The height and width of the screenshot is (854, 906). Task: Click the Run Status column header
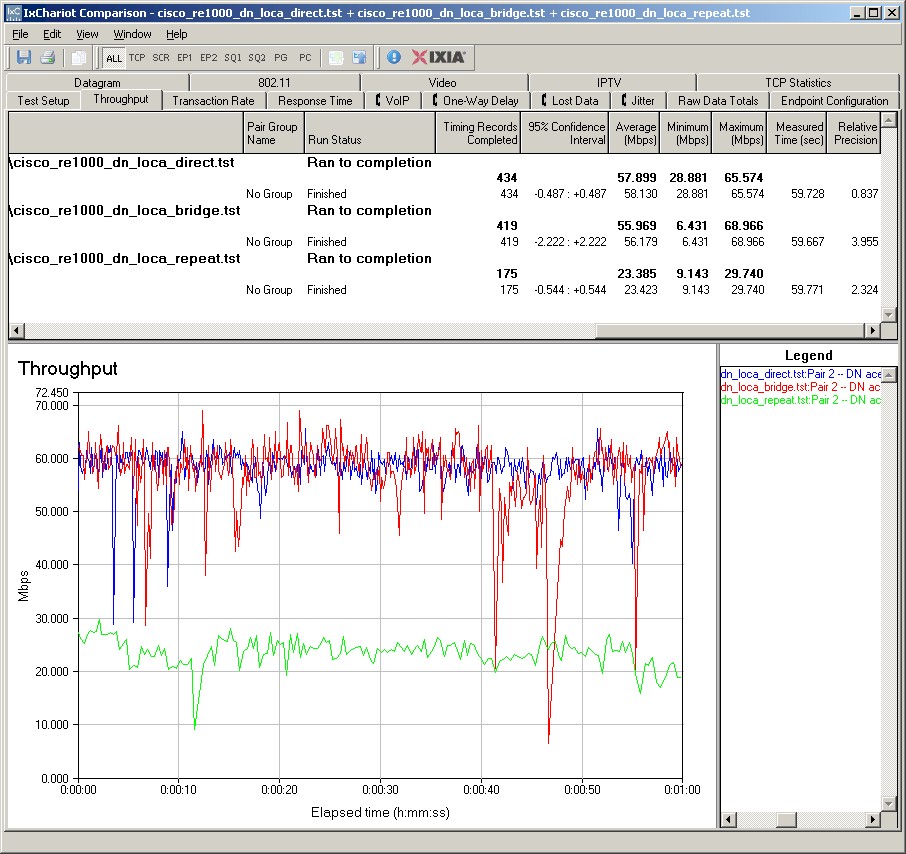coord(369,133)
